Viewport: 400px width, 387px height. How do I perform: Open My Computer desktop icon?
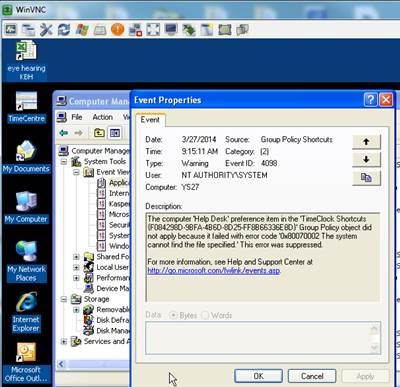[x=26, y=207]
